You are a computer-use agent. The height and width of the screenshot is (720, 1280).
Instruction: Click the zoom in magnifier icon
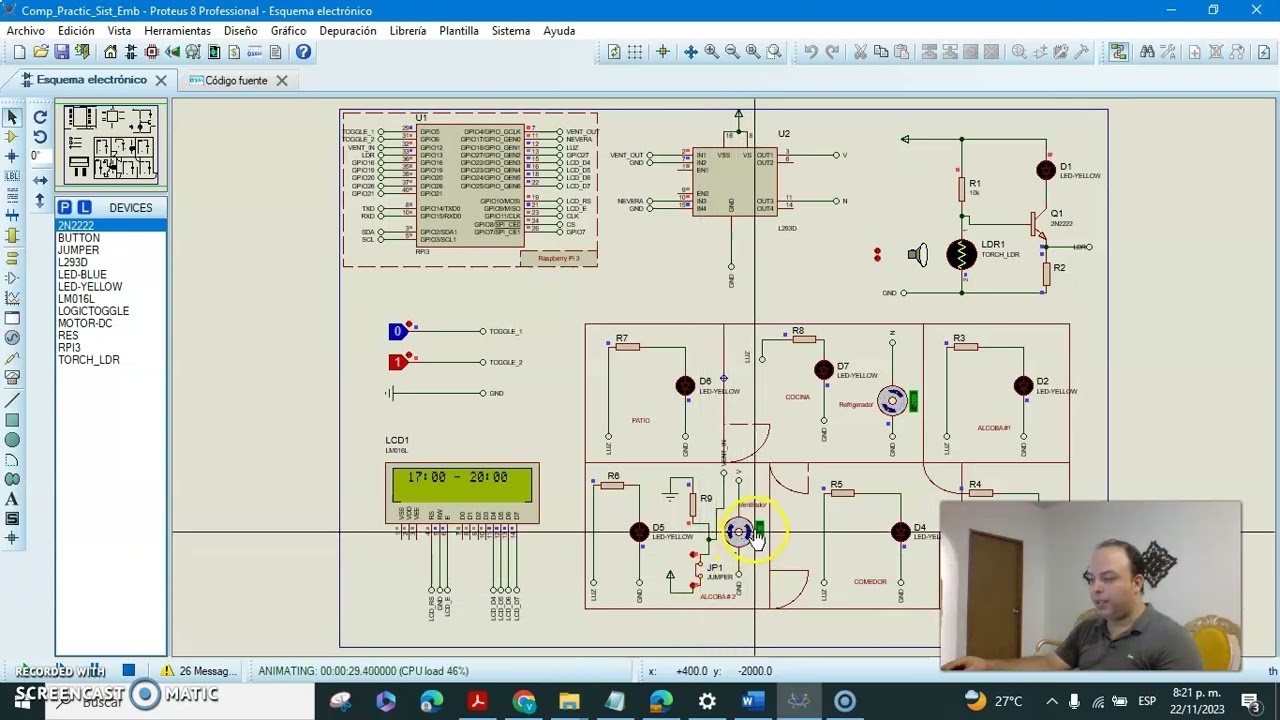coord(711,52)
